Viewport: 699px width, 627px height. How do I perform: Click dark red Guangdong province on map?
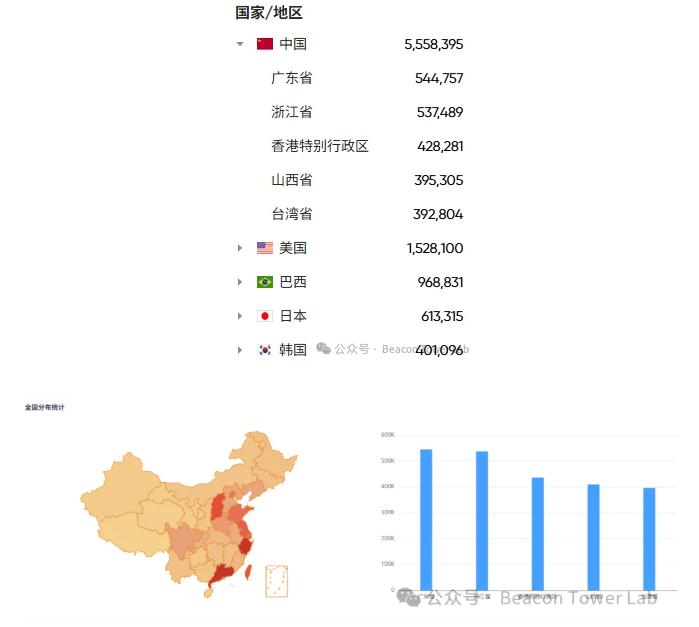tap(222, 574)
